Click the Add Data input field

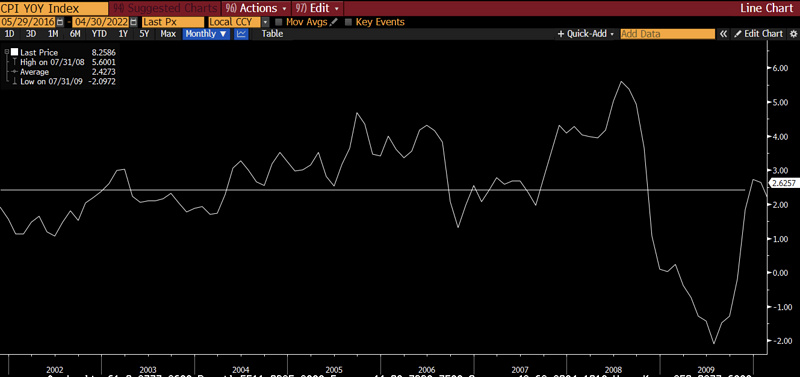667,34
